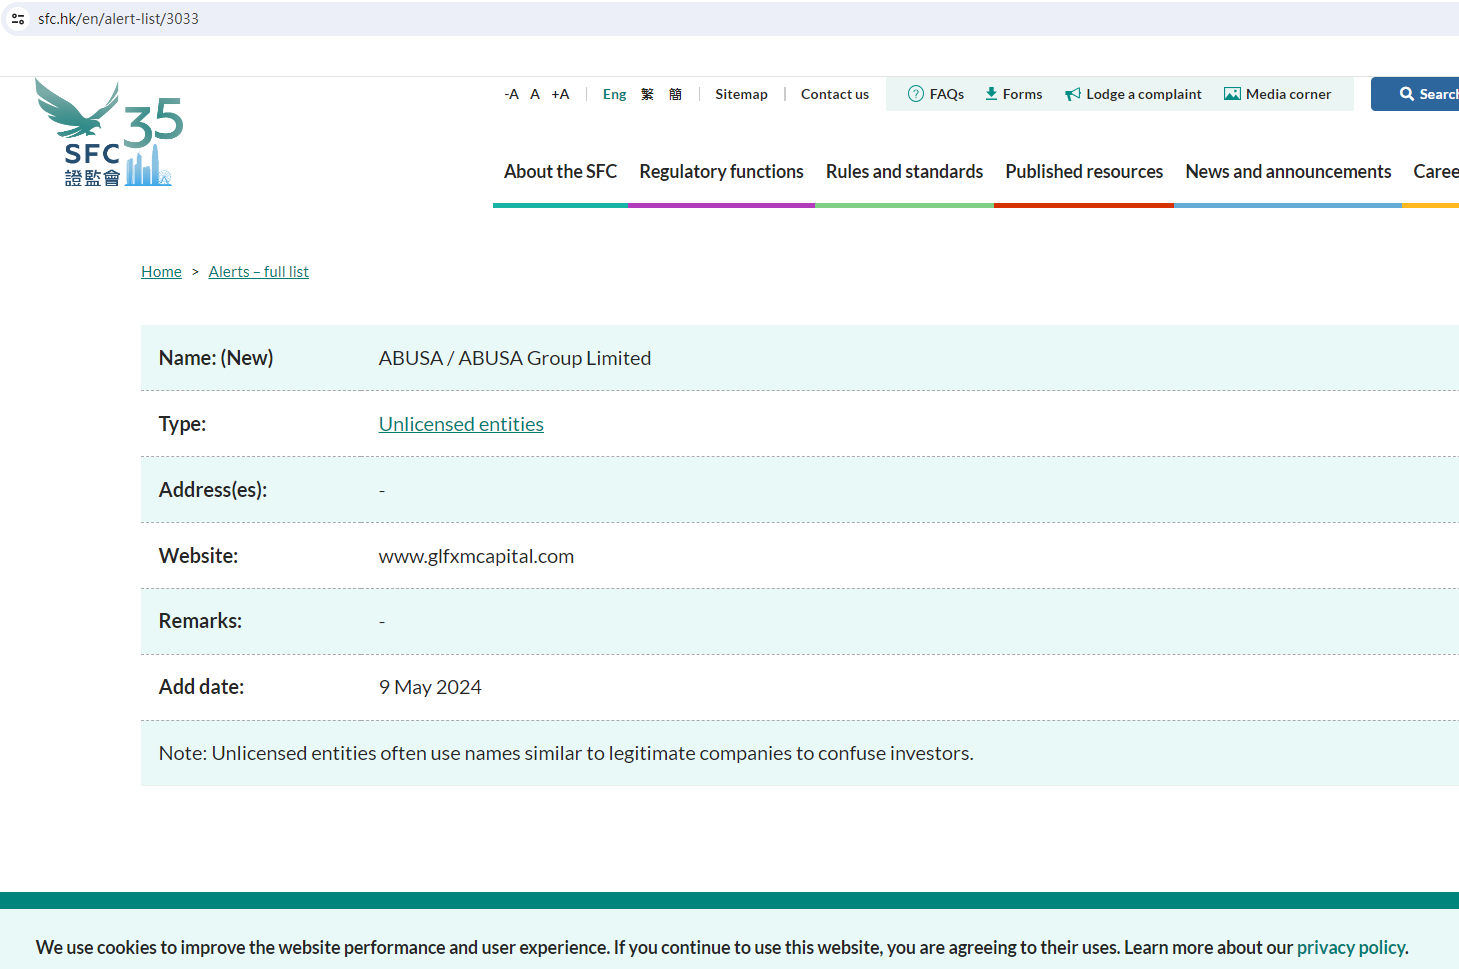Click the Media corner picture icon
Image resolution: width=1459 pixels, height=969 pixels.
pos(1232,94)
